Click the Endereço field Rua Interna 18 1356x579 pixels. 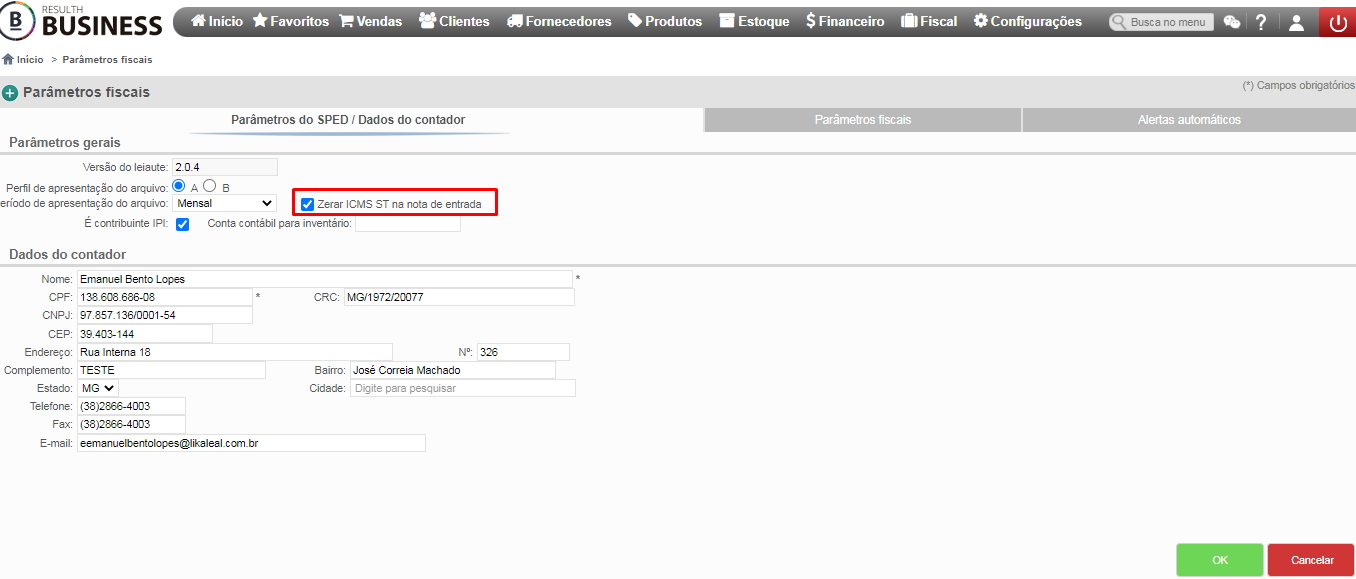click(235, 352)
